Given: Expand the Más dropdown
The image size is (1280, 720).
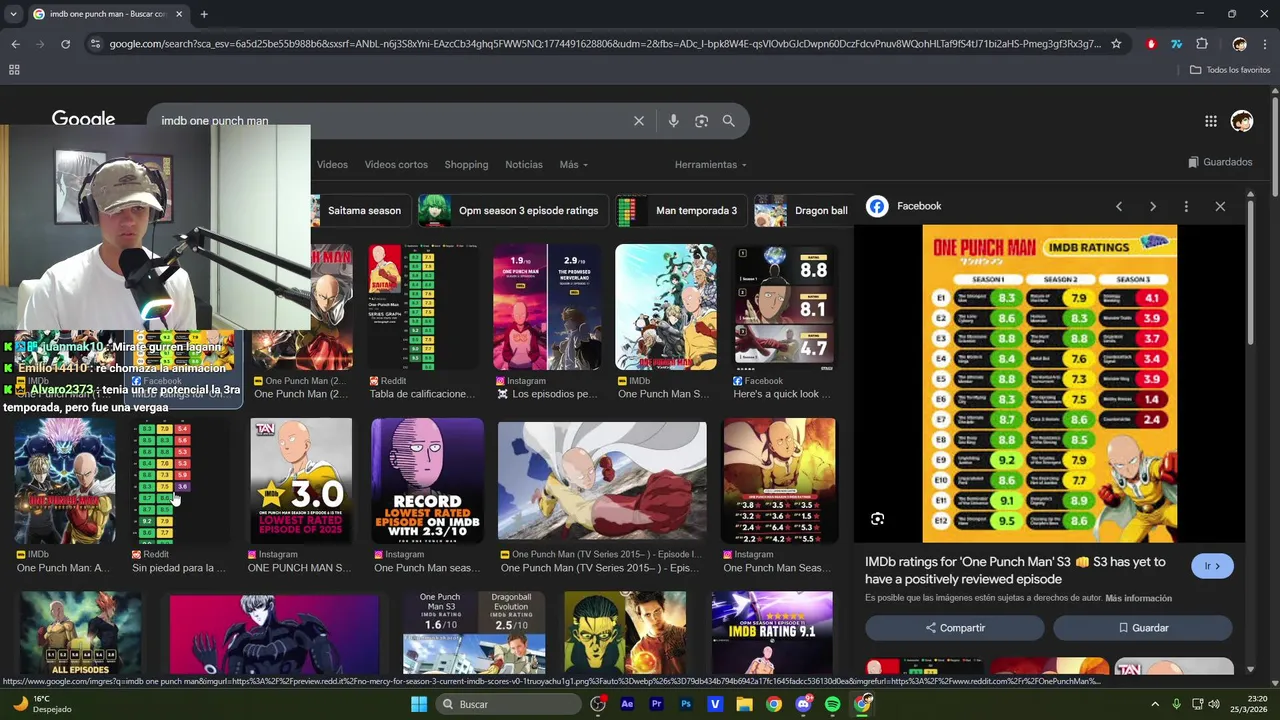Looking at the screenshot, I should click(573, 165).
